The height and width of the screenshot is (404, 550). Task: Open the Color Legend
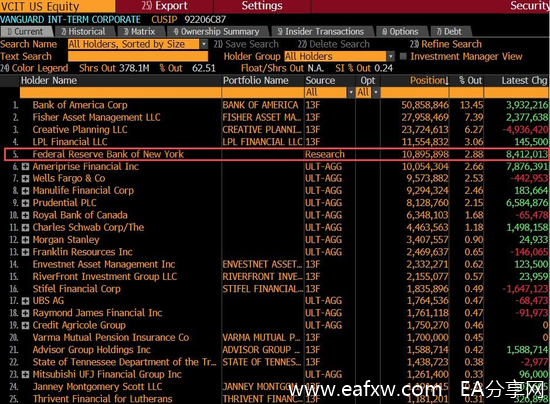[34, 68]
